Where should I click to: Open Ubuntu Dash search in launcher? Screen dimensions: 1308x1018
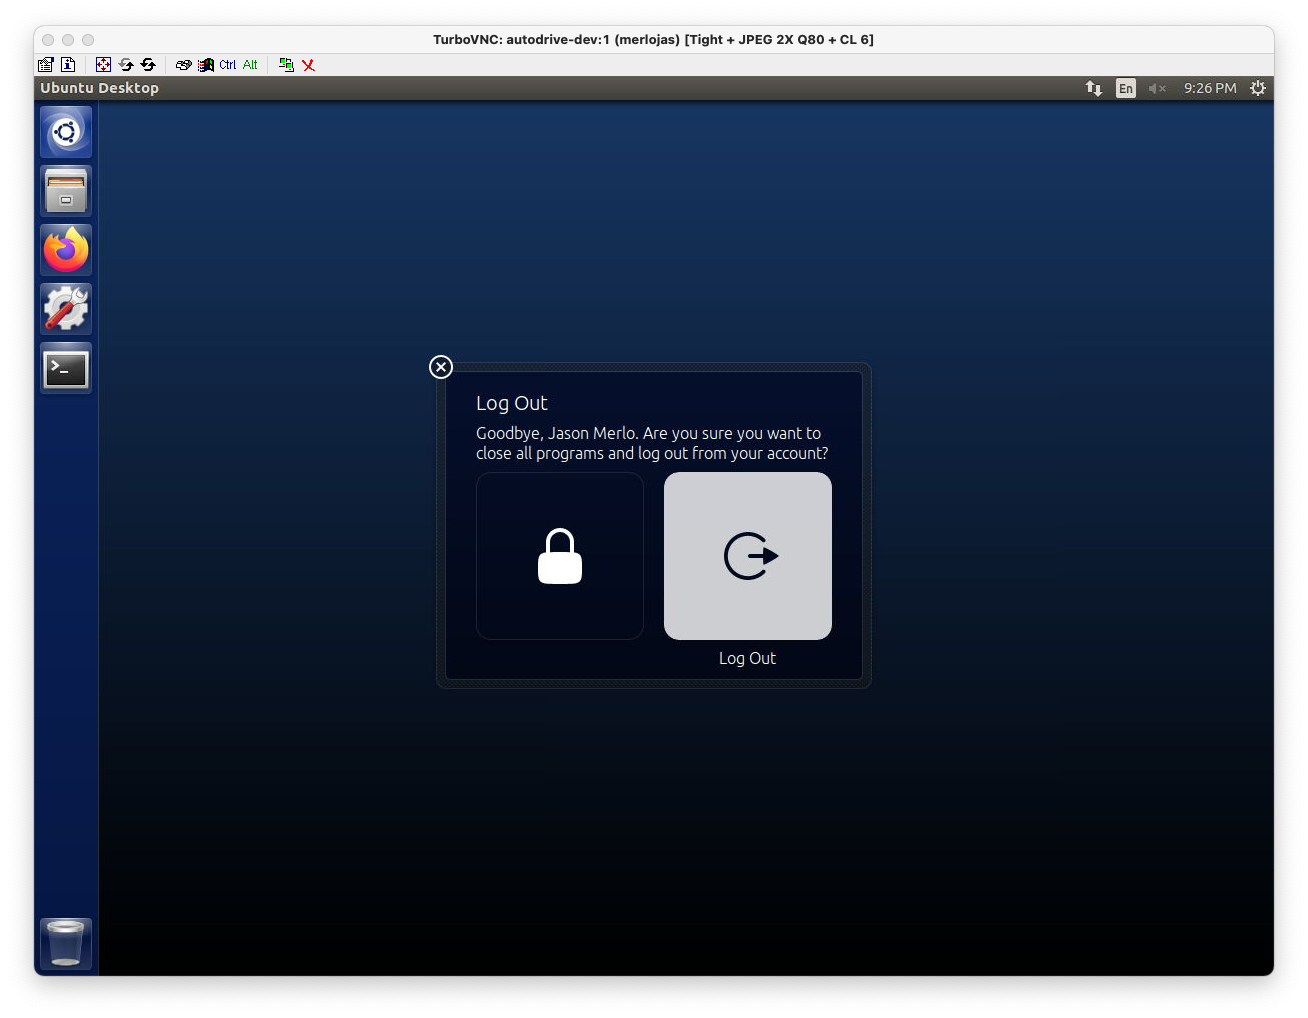pos(66,132)
